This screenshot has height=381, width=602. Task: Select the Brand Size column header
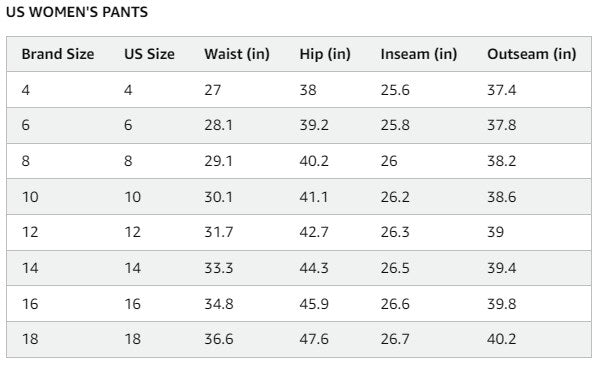coord(58,54)
